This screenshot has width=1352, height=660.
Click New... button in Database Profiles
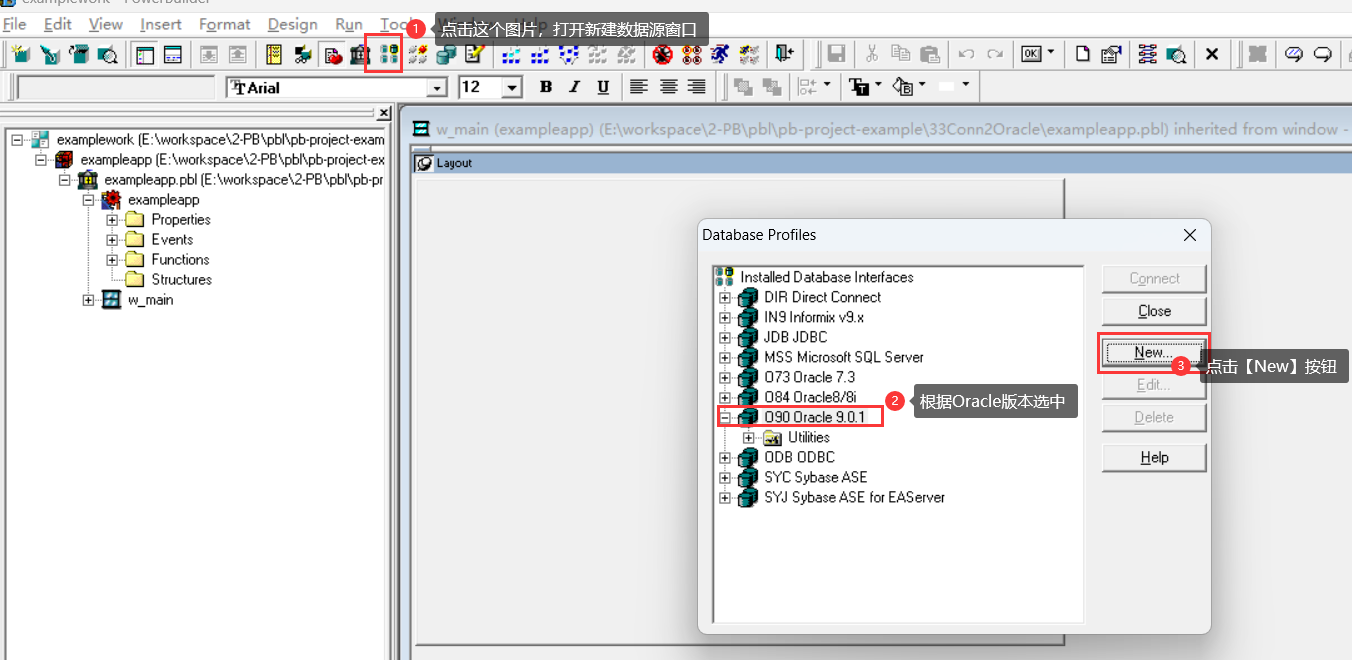[1154, 352]
